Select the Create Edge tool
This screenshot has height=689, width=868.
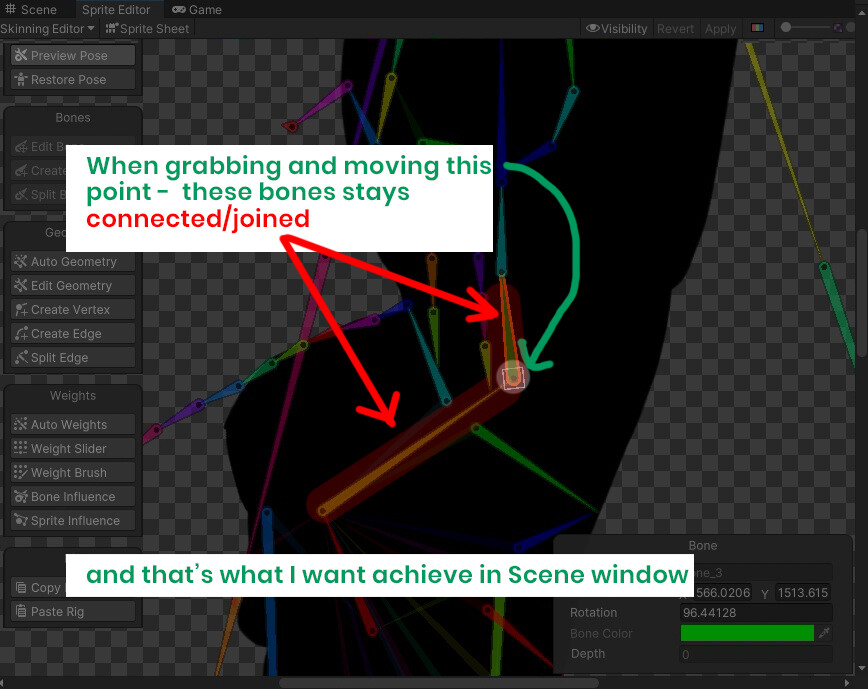coord(71,333)
